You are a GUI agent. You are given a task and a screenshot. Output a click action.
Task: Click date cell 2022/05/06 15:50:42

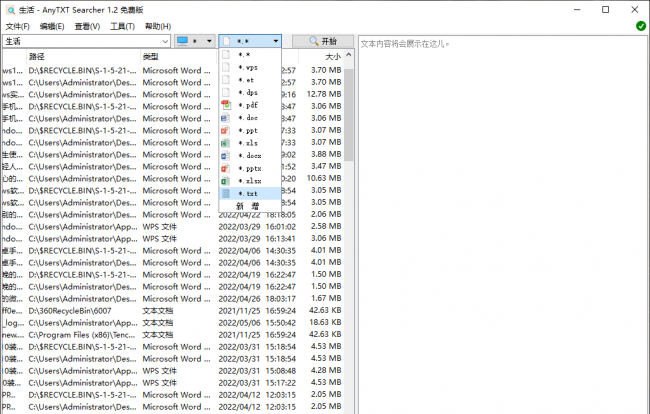[x=257, y=323]
